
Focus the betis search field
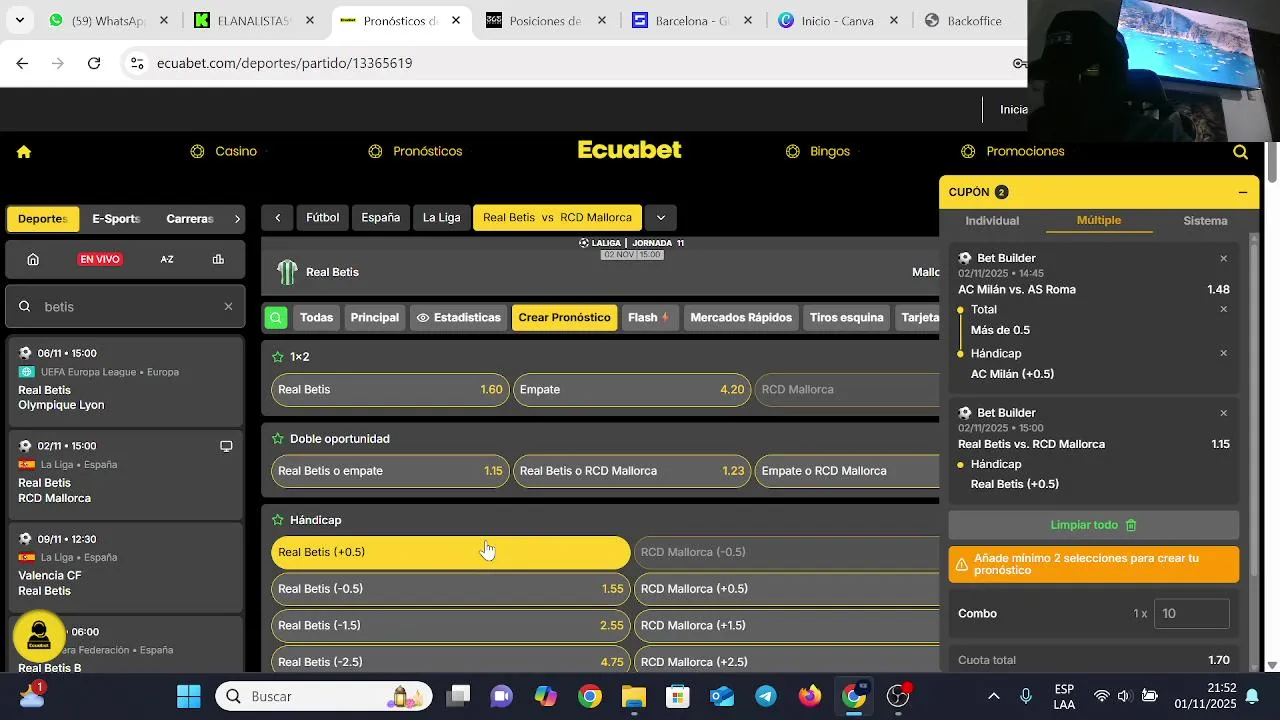(x=125, y=307)
